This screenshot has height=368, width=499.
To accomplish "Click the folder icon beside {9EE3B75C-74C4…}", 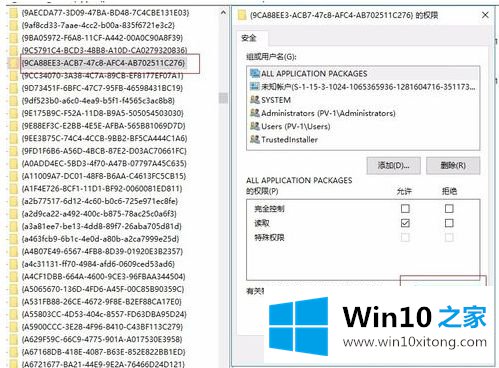I will click(13, 138).
